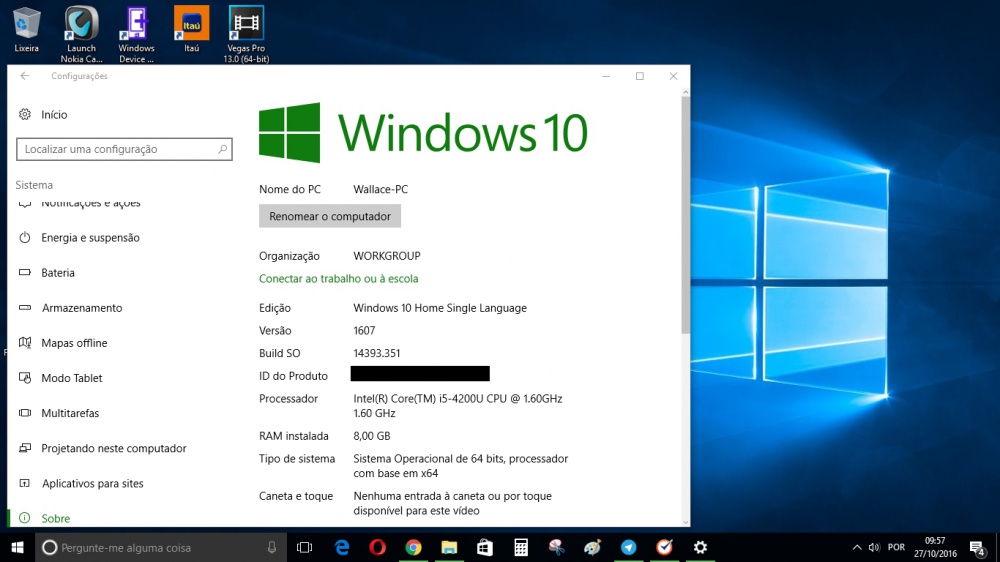Open the checkmark clock app on taskbar
This screenshot has width=1000, height=562.
665,547
